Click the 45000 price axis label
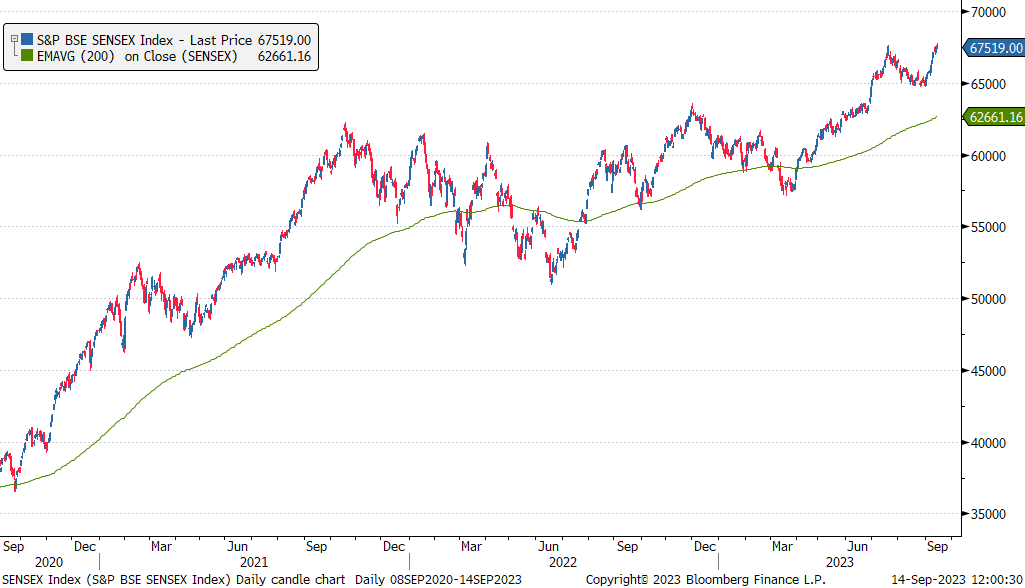 coord(988,371)
